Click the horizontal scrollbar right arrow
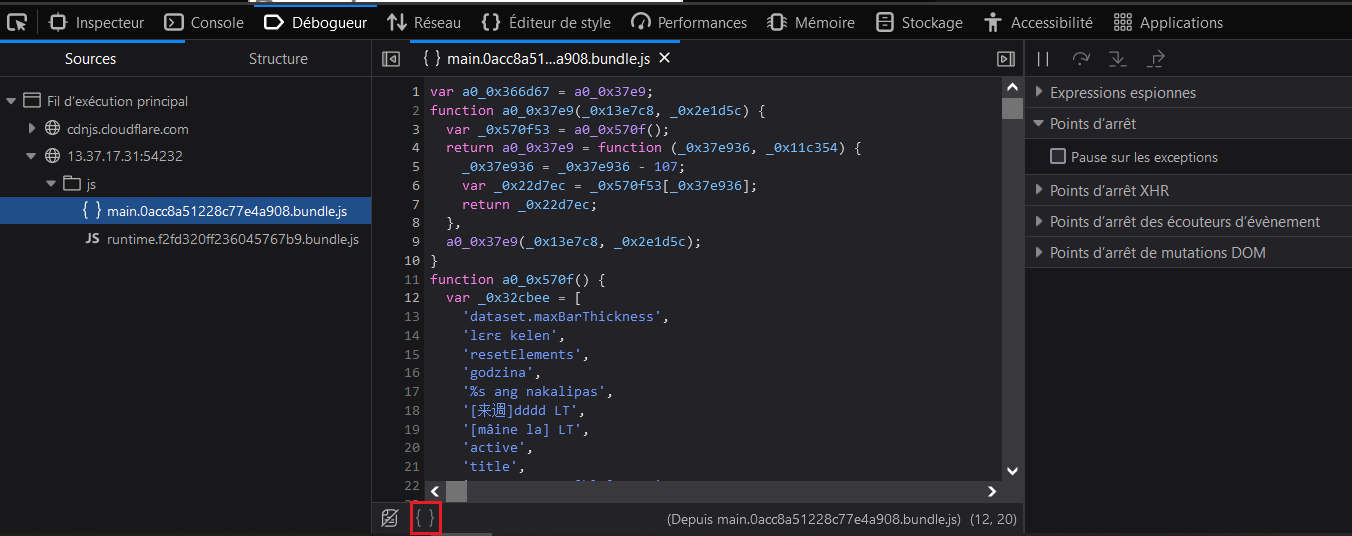 point(992,491)
